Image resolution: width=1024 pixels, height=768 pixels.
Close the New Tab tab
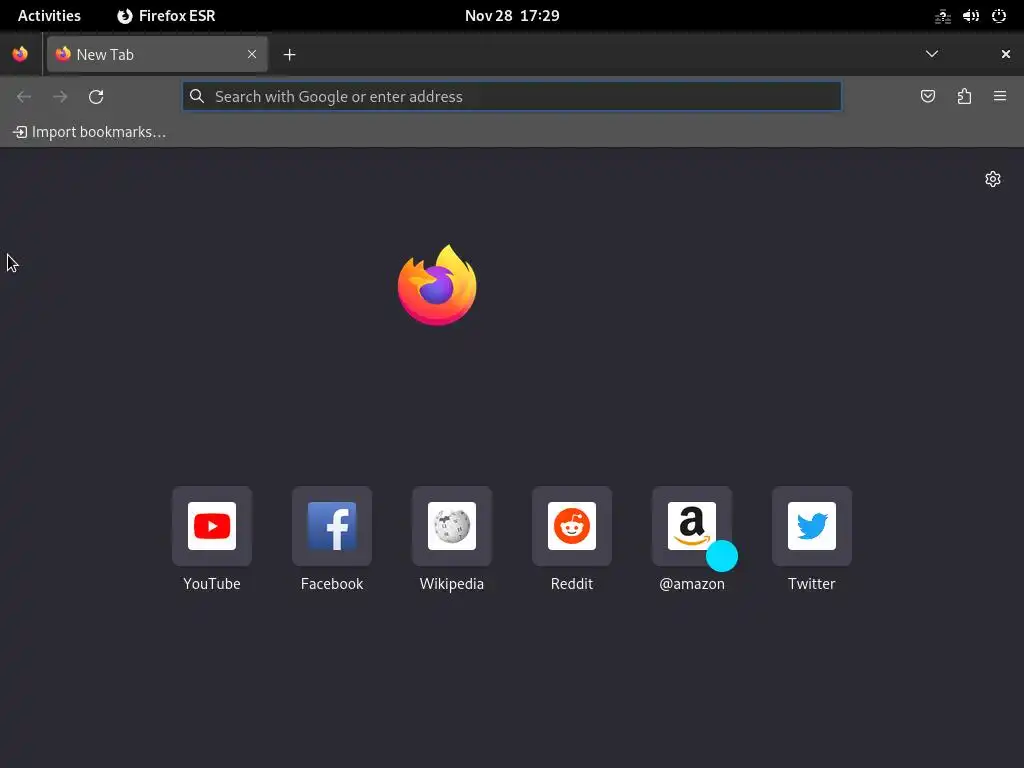(x=252, y=54)
